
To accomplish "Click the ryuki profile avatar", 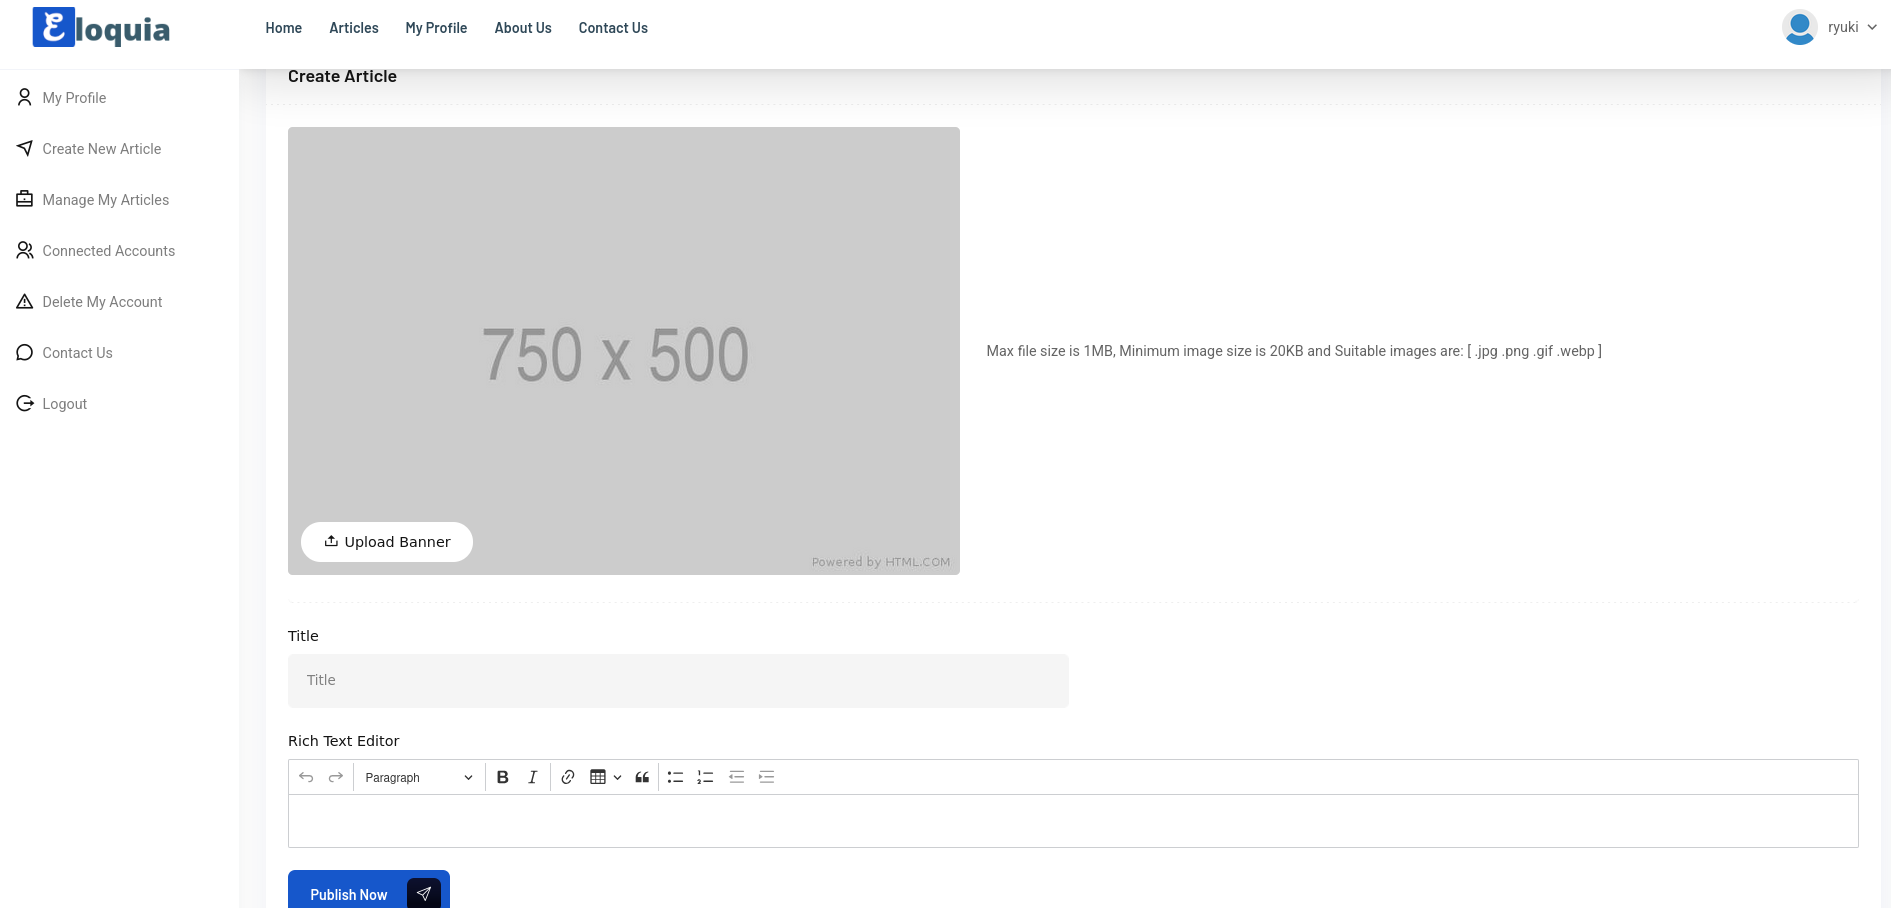I will [1799, 27].
